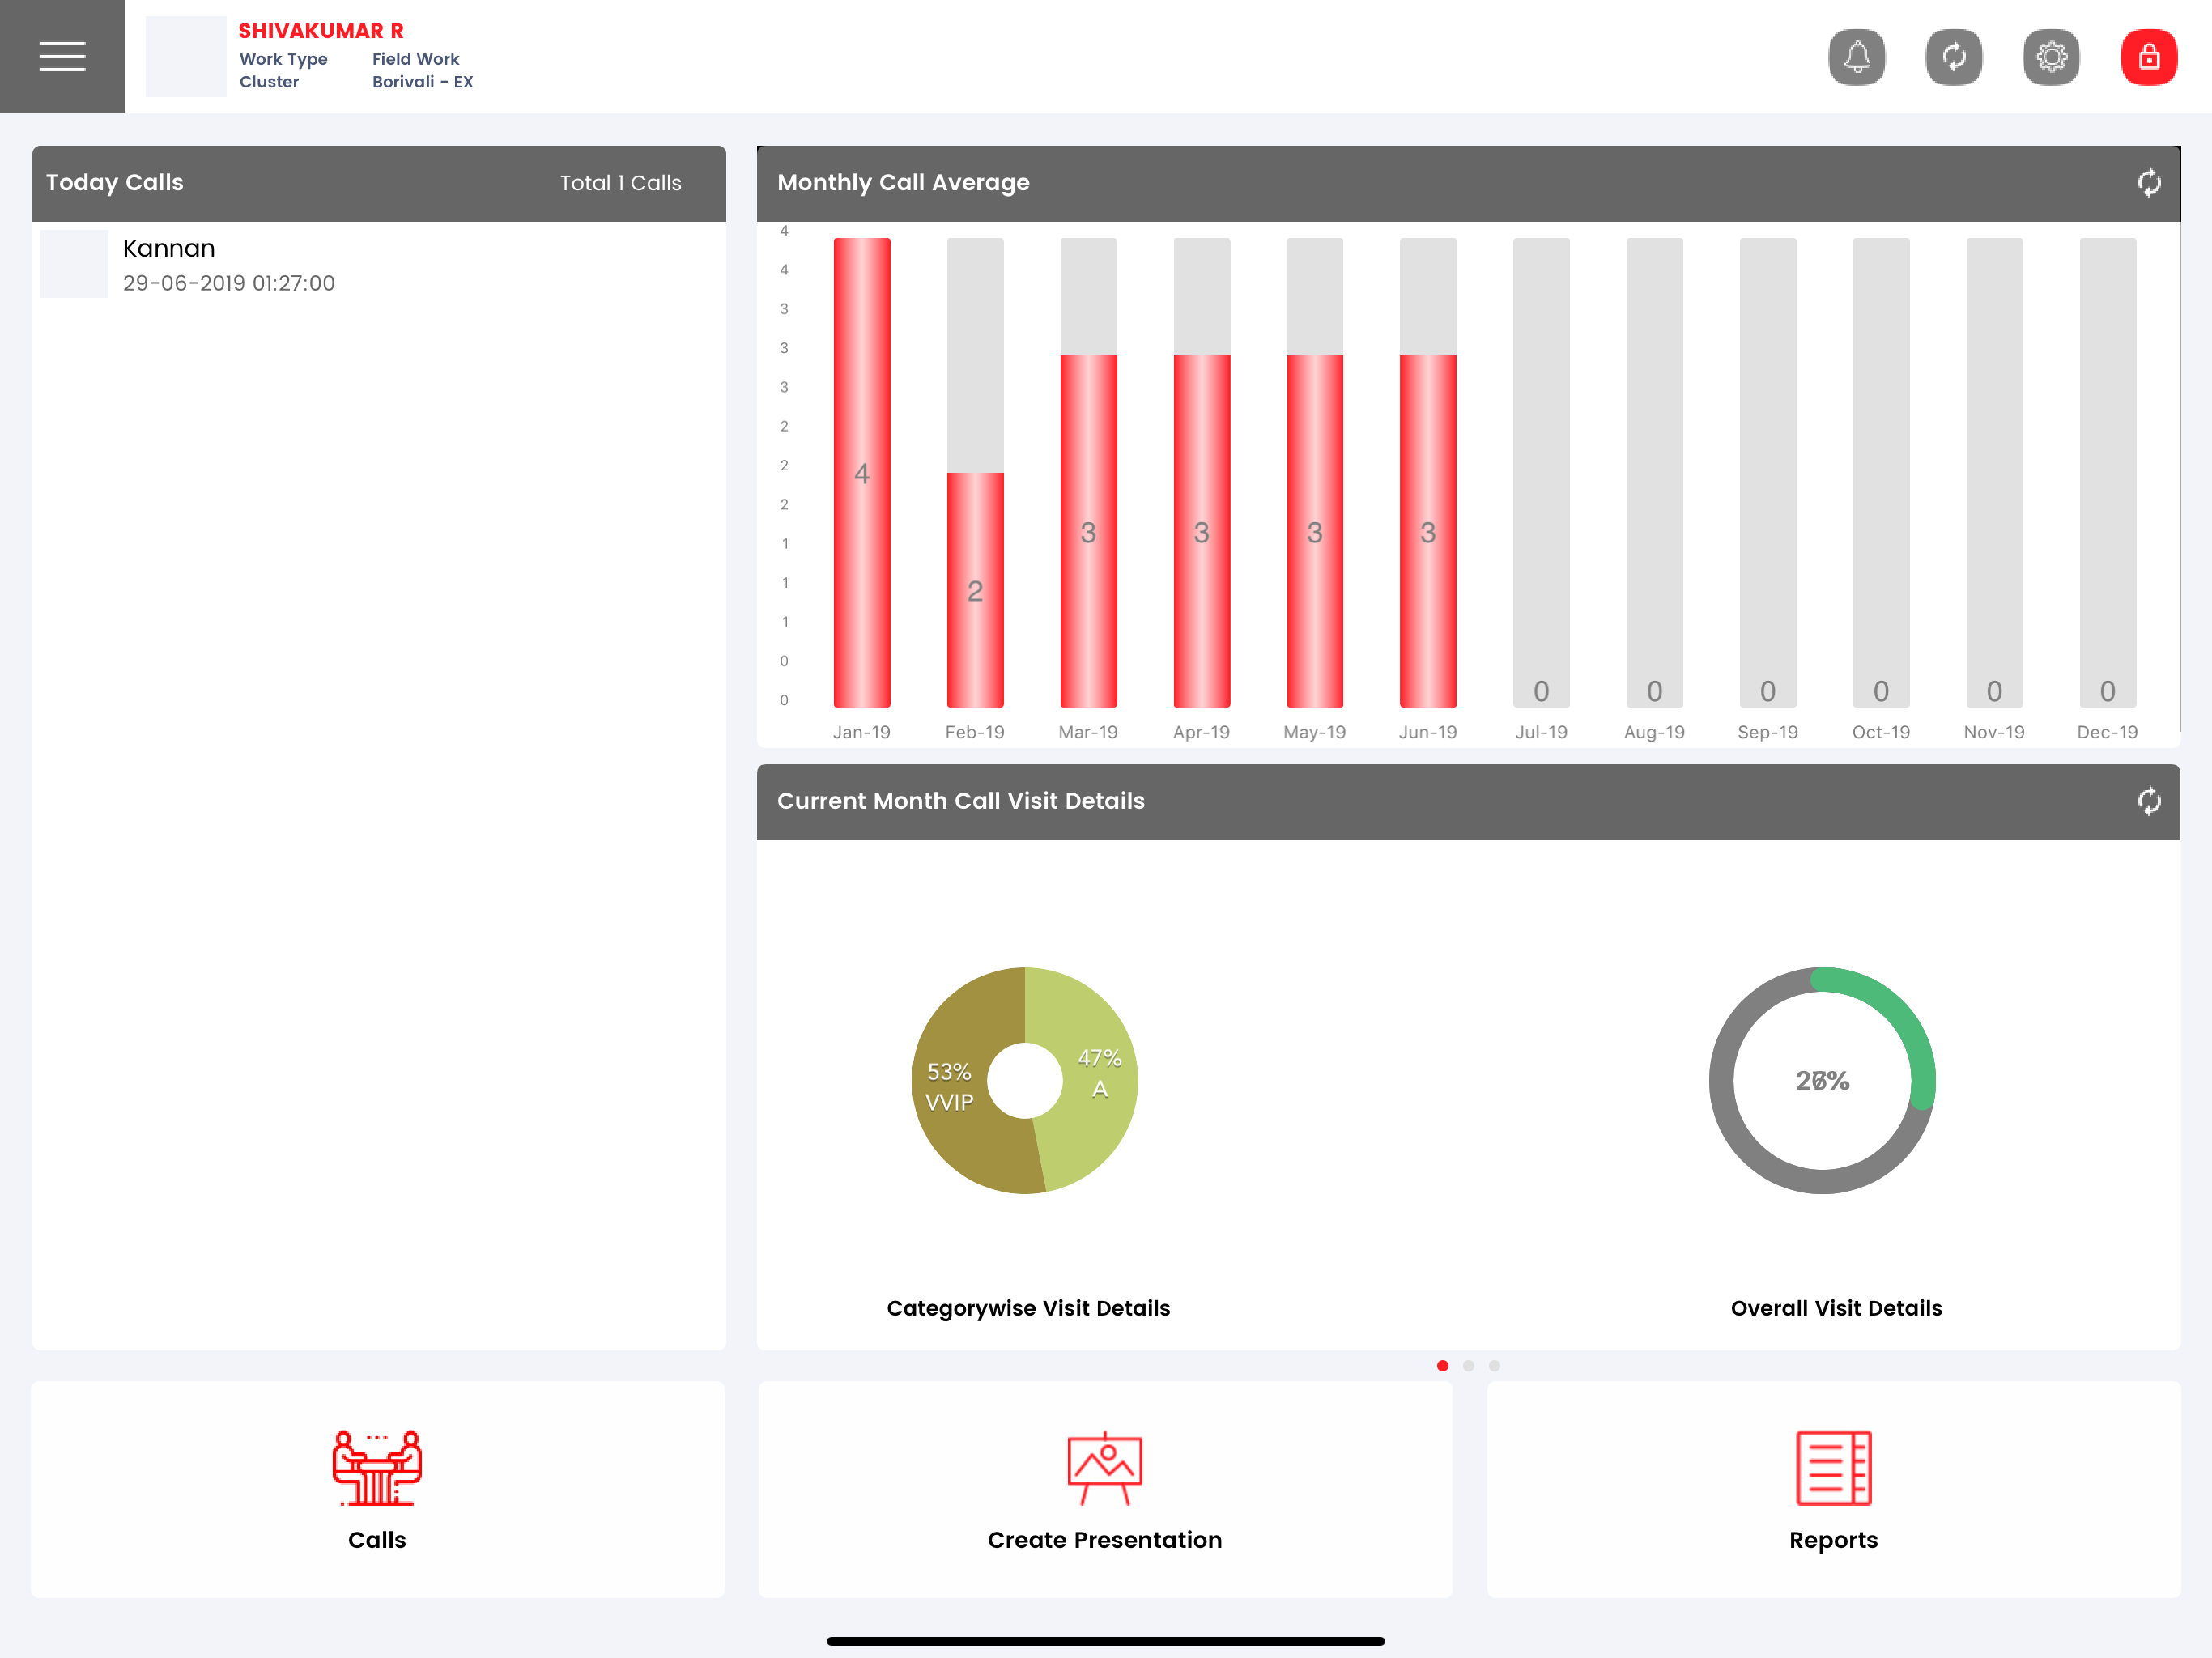The width and height of the screenshot is (2212, 1658).
Task: Go to the first carousel page dot
Action: tap(1443, 1366)
